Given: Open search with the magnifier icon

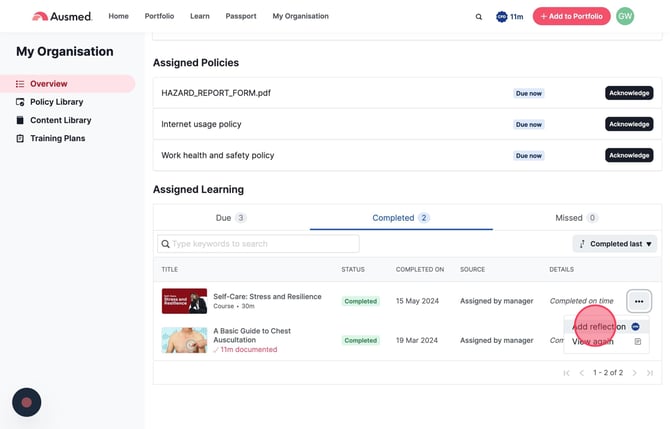Looking at the screenshot, I should pyautogui.click(x=478, y=17).
